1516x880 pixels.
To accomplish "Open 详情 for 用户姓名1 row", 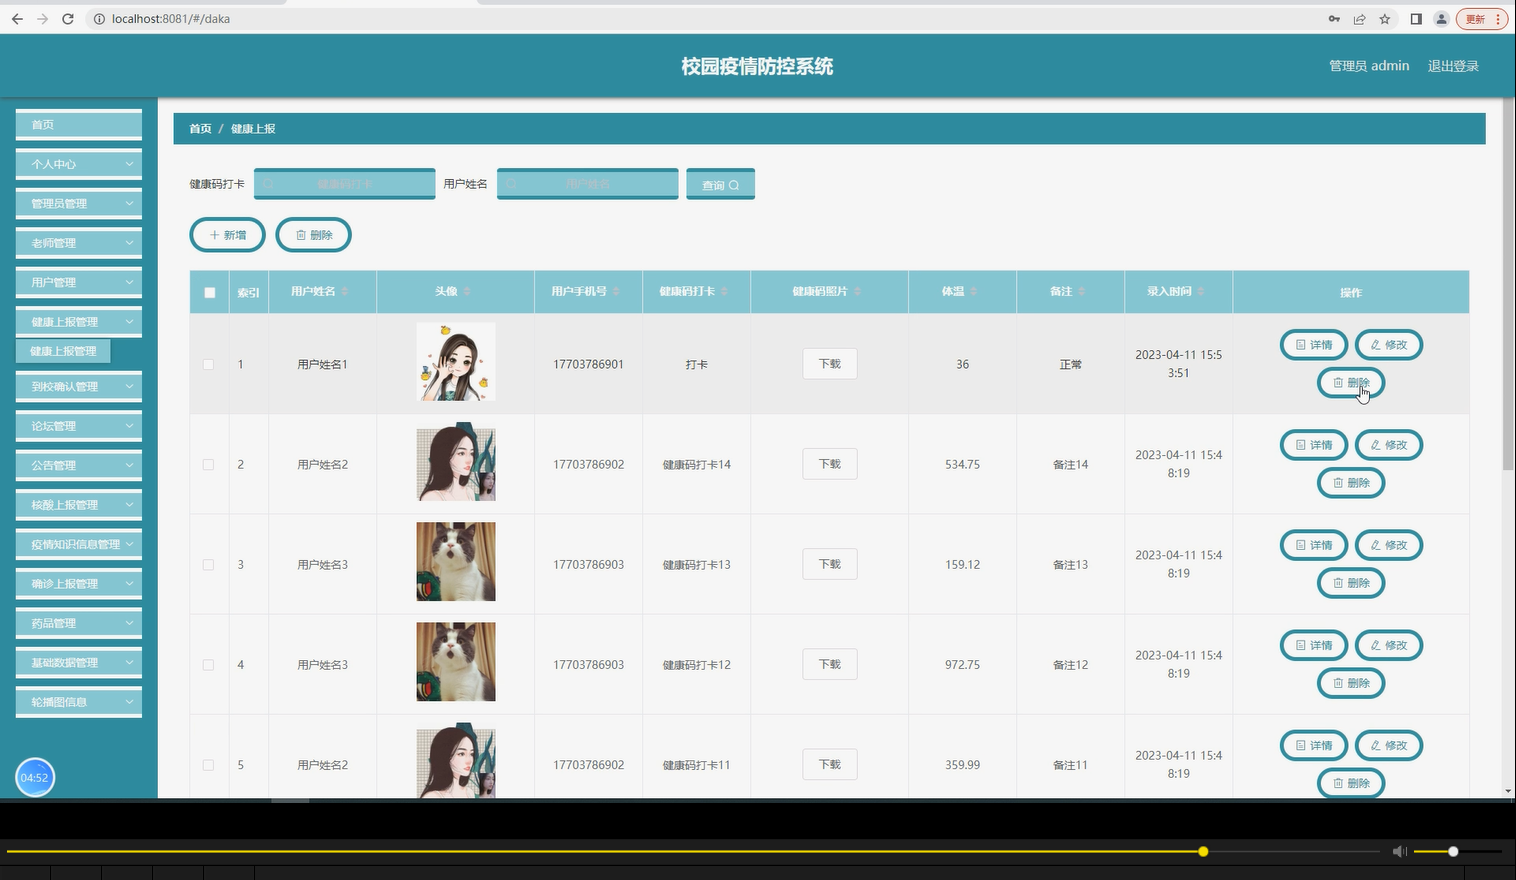I will 1314,345.
